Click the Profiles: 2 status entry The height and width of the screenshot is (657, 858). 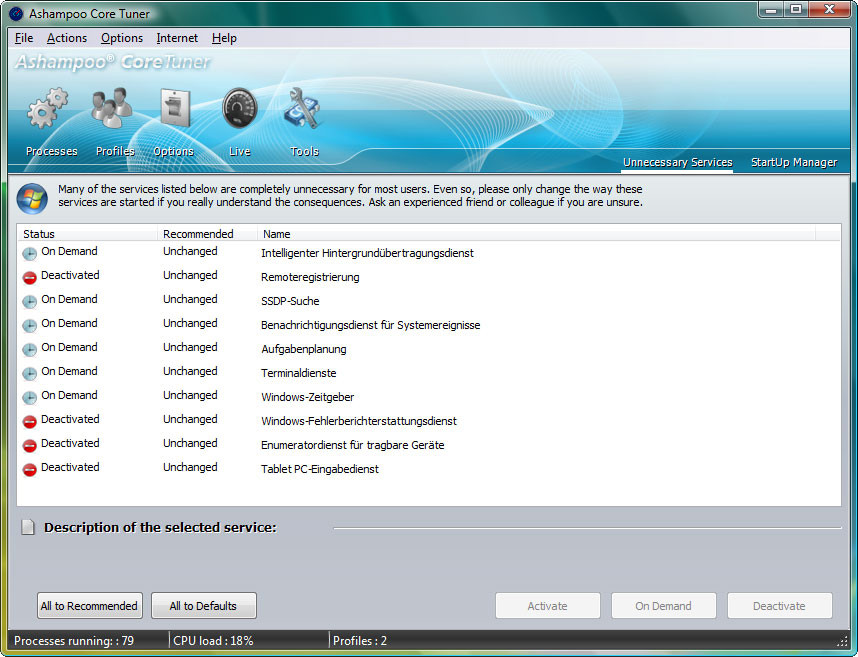pos(360,641)
